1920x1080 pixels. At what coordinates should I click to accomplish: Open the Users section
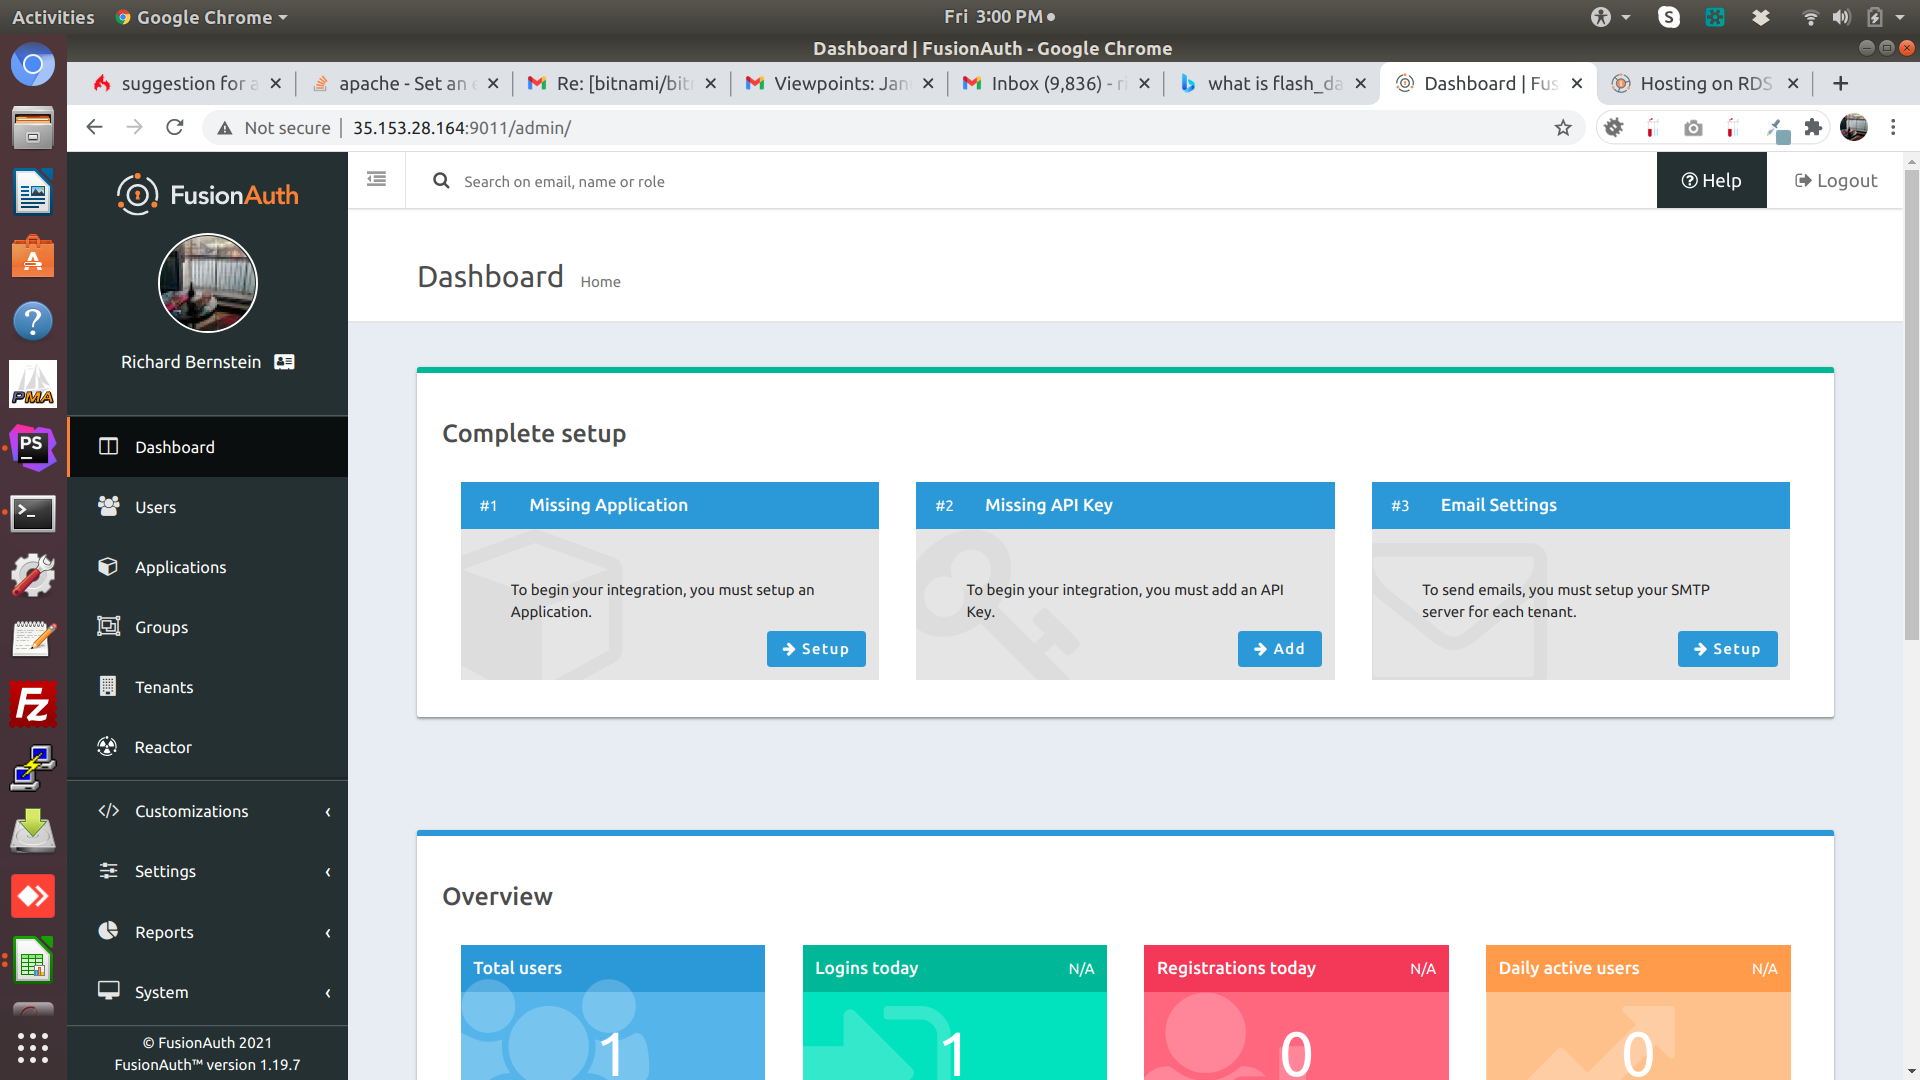pos(208,507)
